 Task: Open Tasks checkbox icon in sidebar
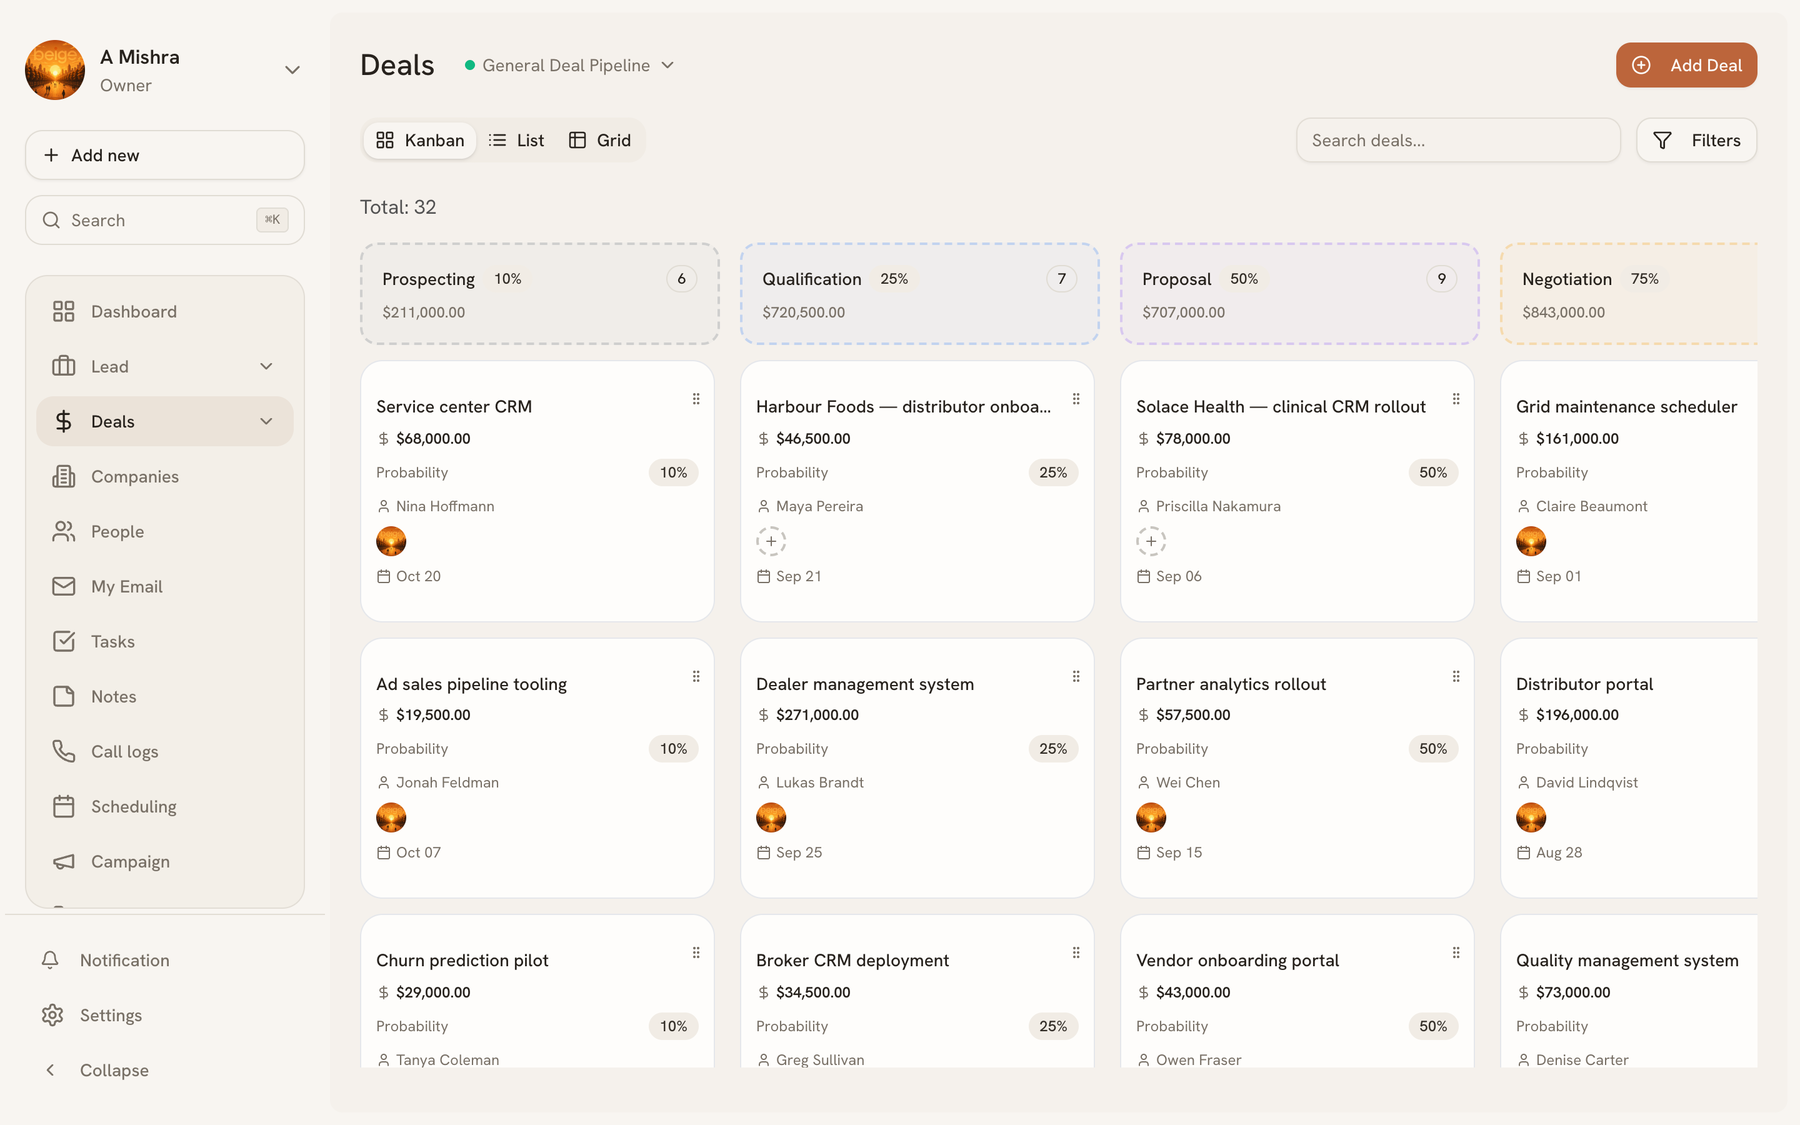click(x=64, y=641)
